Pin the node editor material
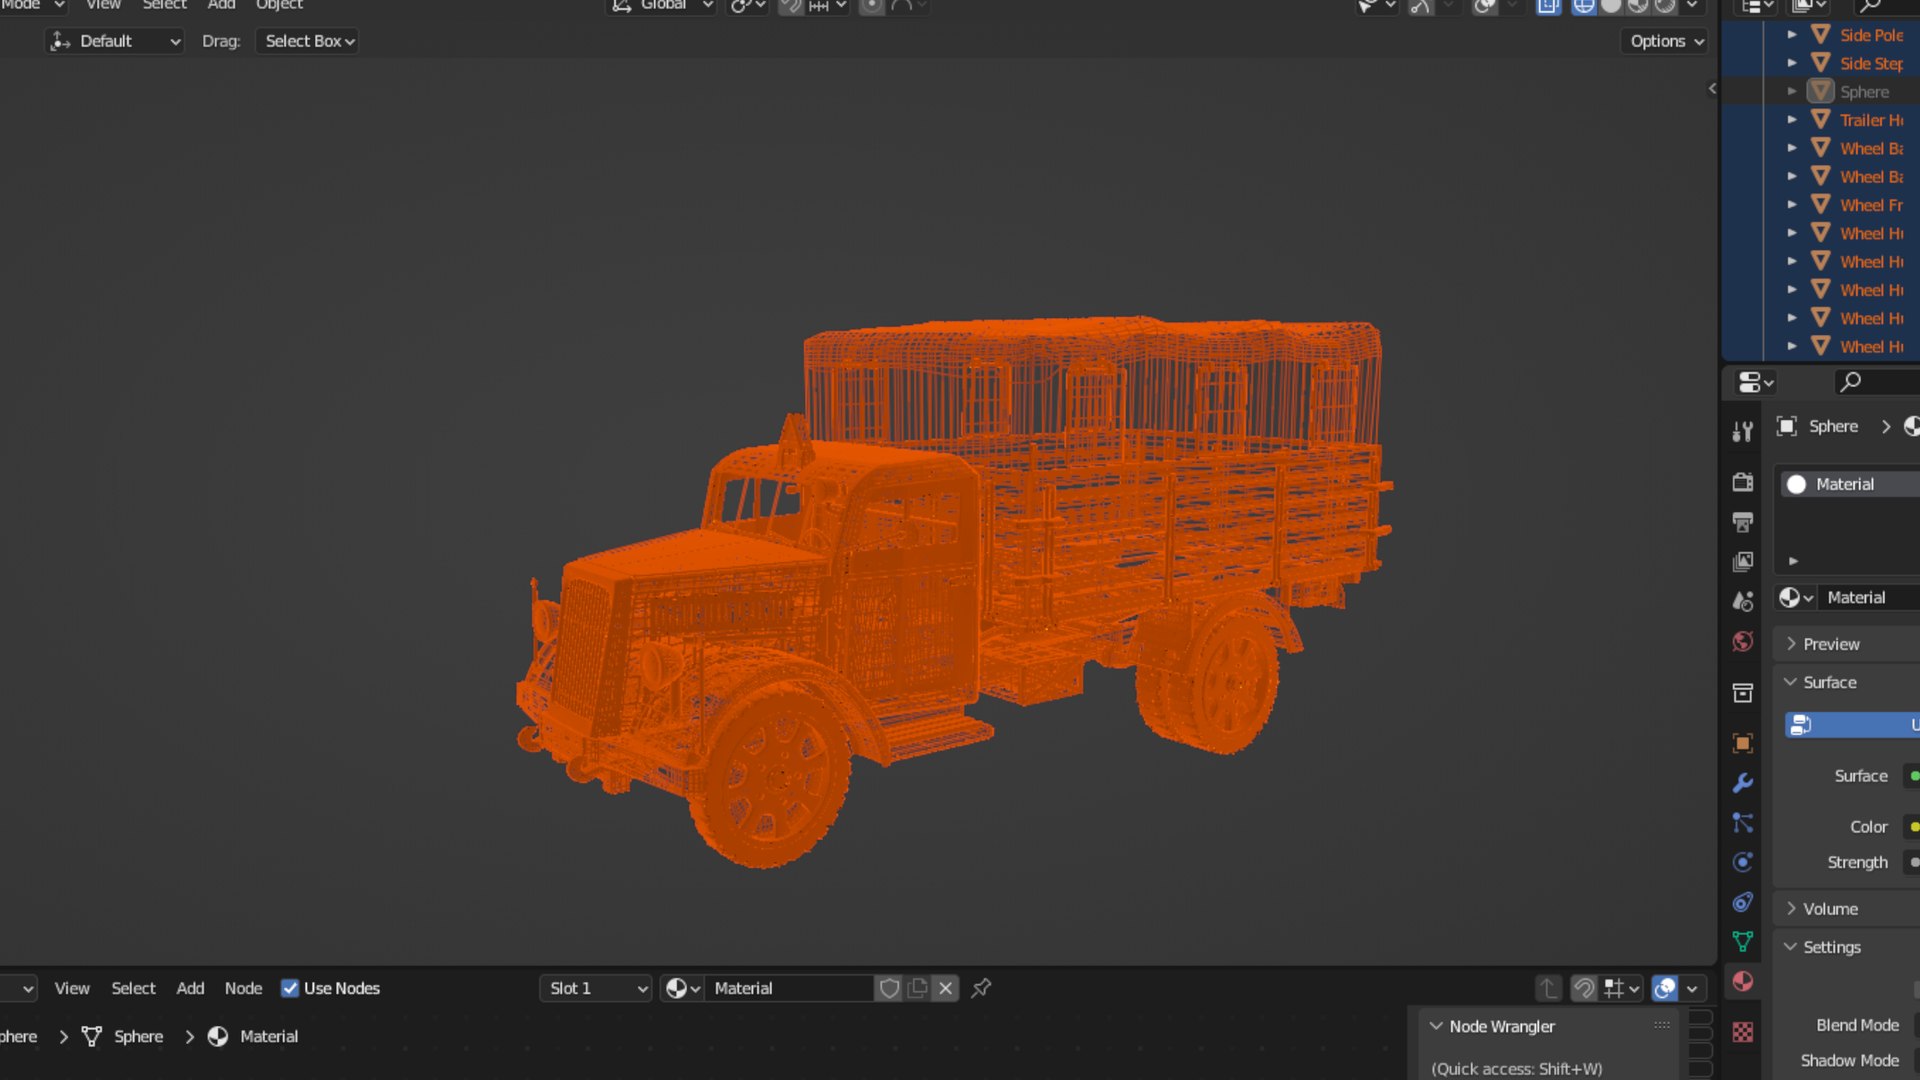This screenshot has width=1920, height=1080. click(x=981, y=988)
